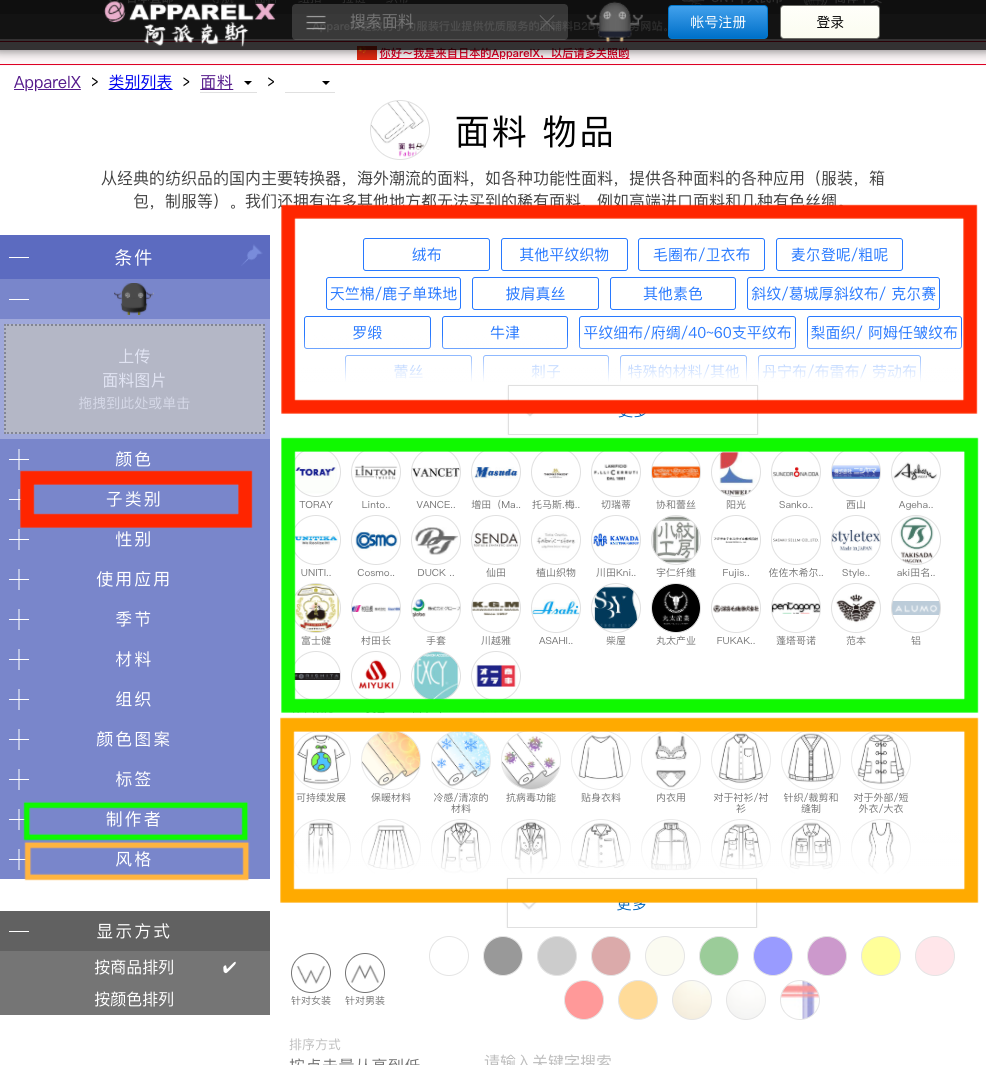Expand the 颜色图案 filter

(19, 740)
